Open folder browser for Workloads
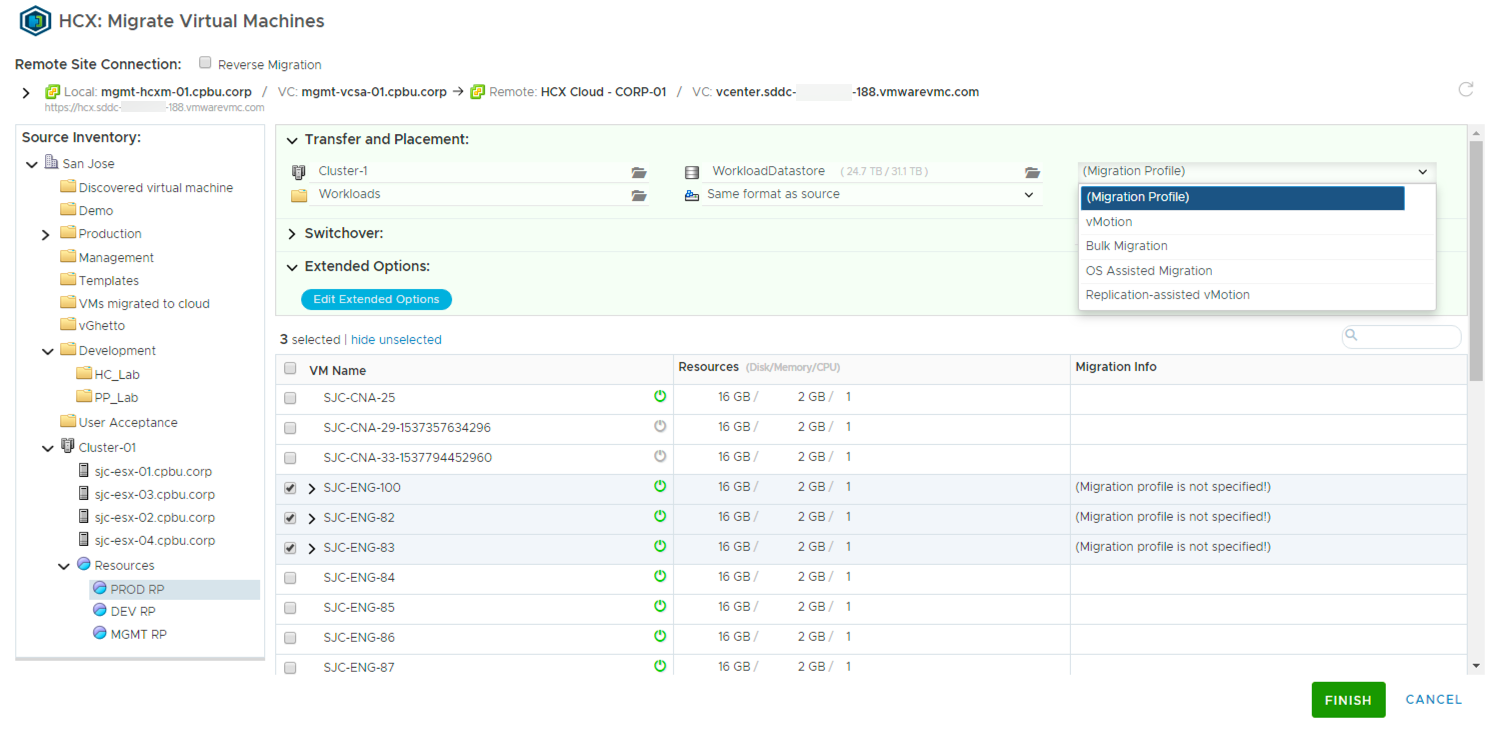This screenshot has width=1498, height=730. tap(639, 195)
